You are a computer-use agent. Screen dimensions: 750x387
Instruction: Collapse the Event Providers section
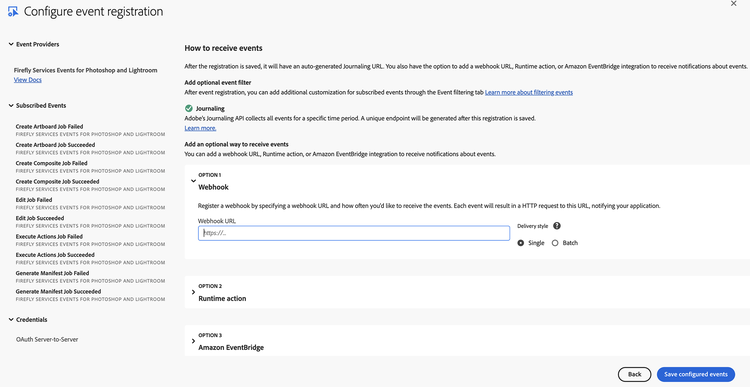(11, 44)
